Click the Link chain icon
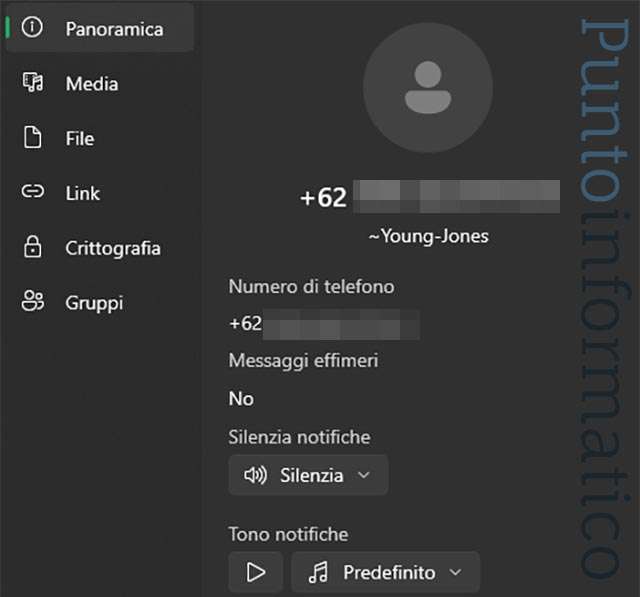The width and height of the screenshot is (640, 597). [33, 193]
